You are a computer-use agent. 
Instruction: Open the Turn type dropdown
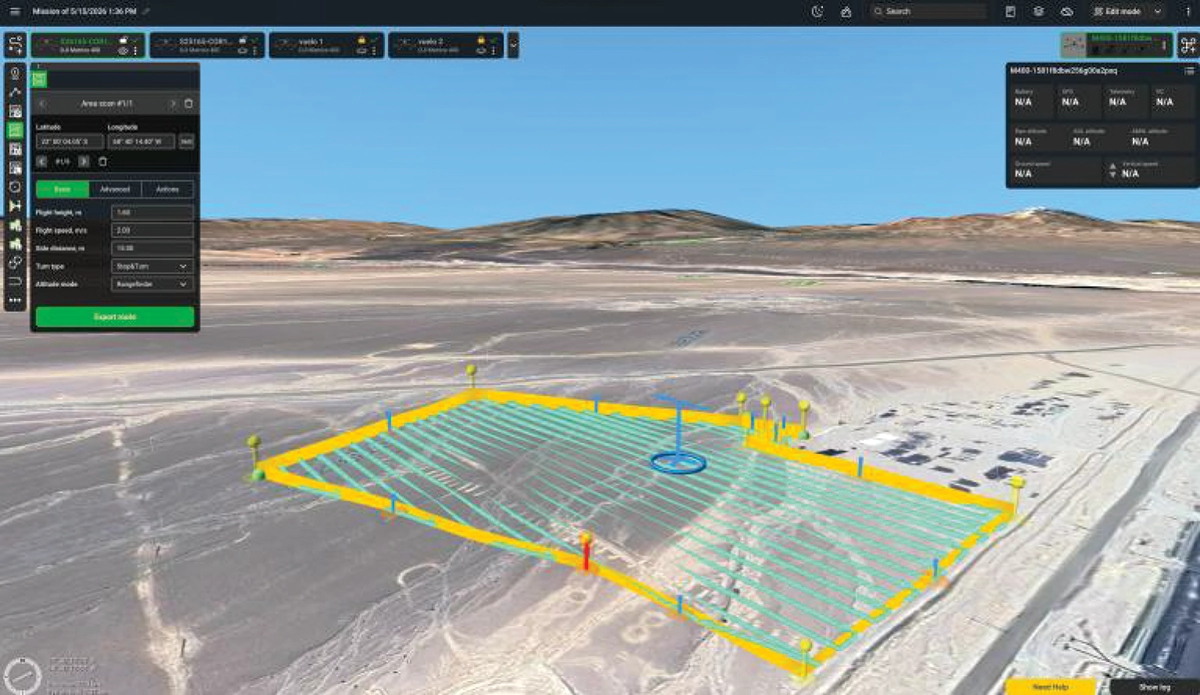[152, 266]
